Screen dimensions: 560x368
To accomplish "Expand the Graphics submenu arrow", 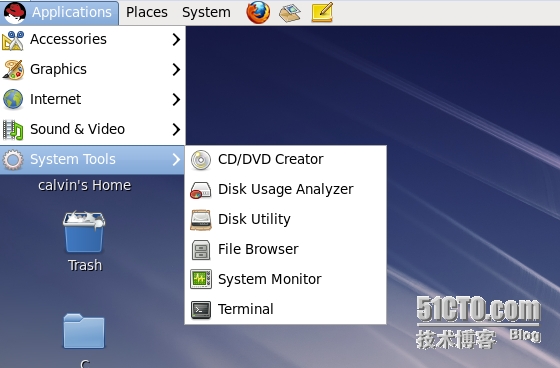I will tap(176, 69).
